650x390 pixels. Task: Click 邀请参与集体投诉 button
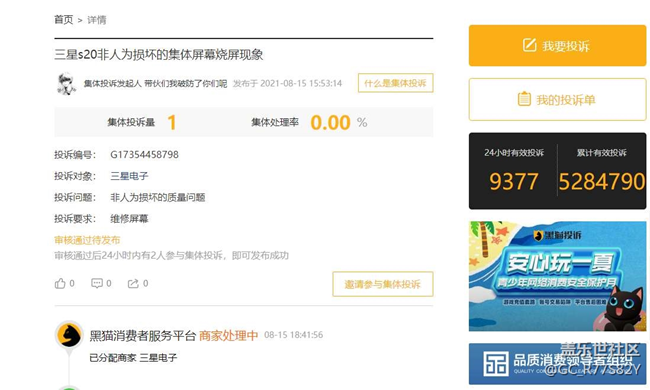pyautogui.click(x=383, y=284)
